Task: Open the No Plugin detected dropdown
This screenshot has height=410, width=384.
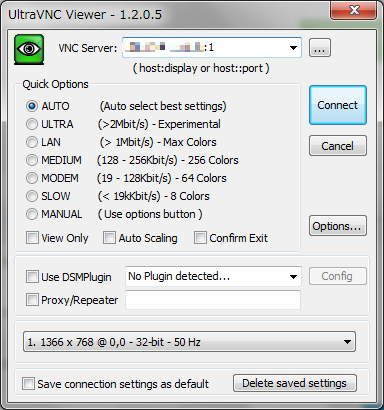Action: (293, 277)
